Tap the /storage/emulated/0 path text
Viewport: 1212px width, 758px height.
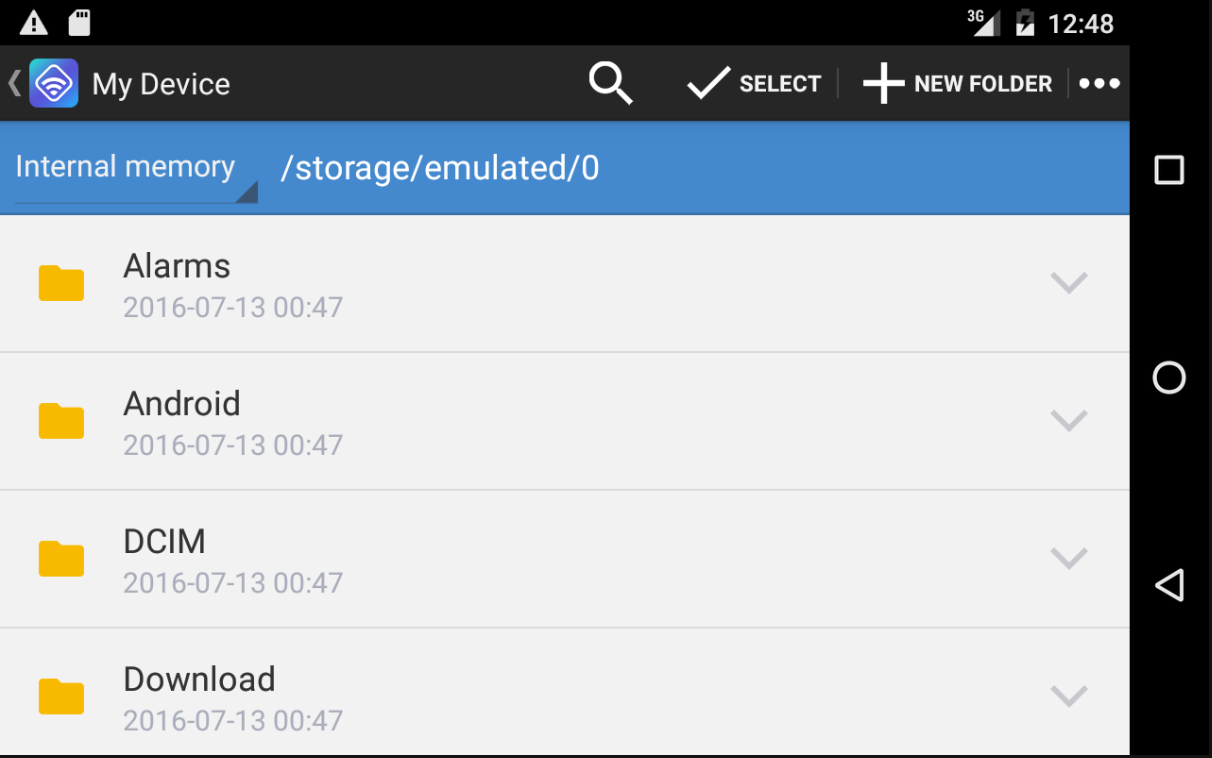(440, 168)
